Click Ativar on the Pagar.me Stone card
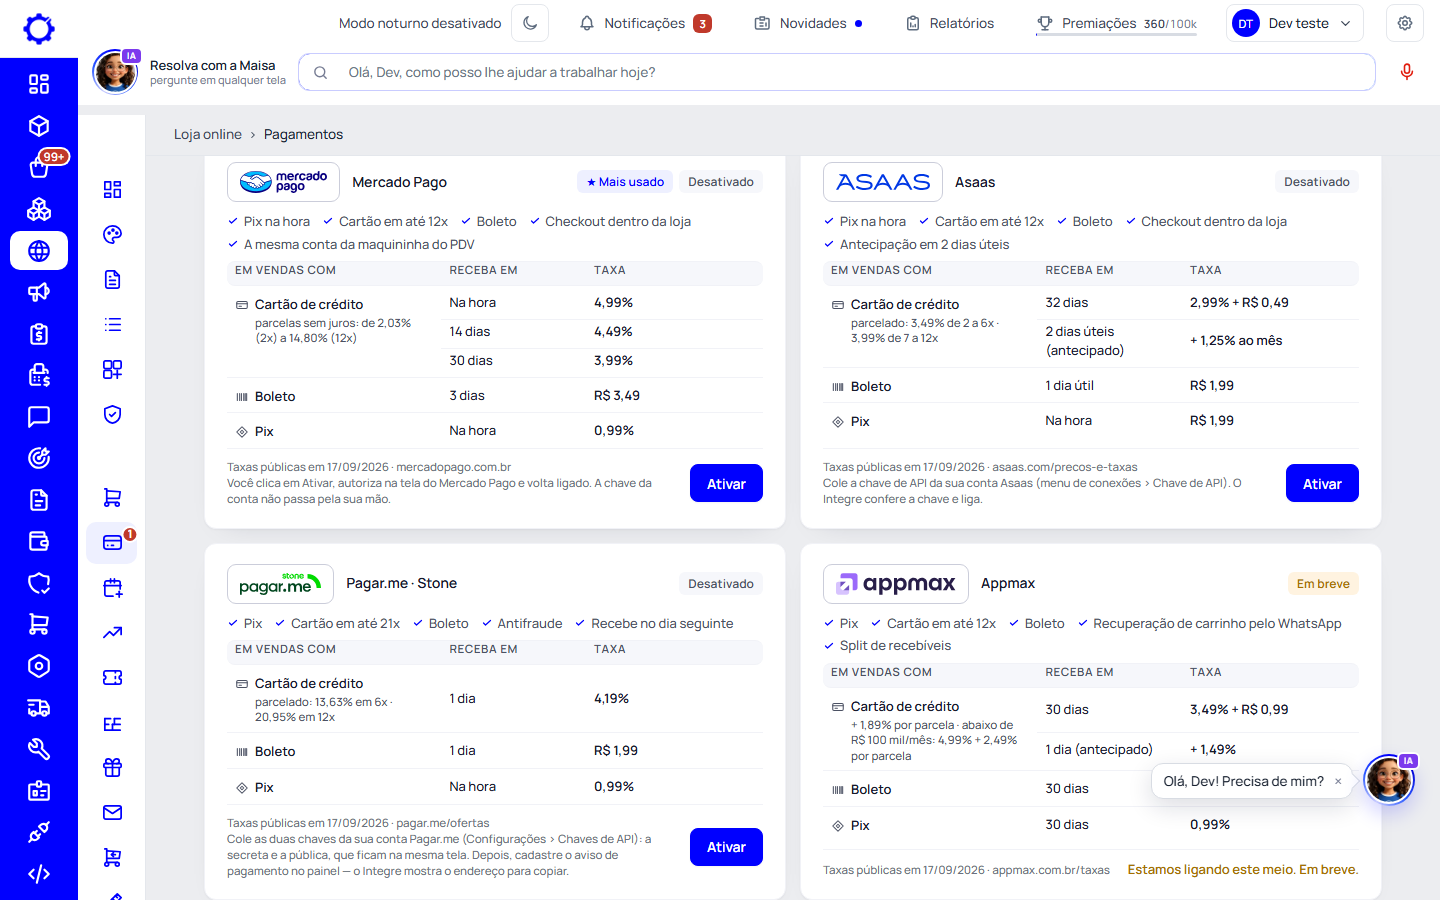 tap(726, 847)
